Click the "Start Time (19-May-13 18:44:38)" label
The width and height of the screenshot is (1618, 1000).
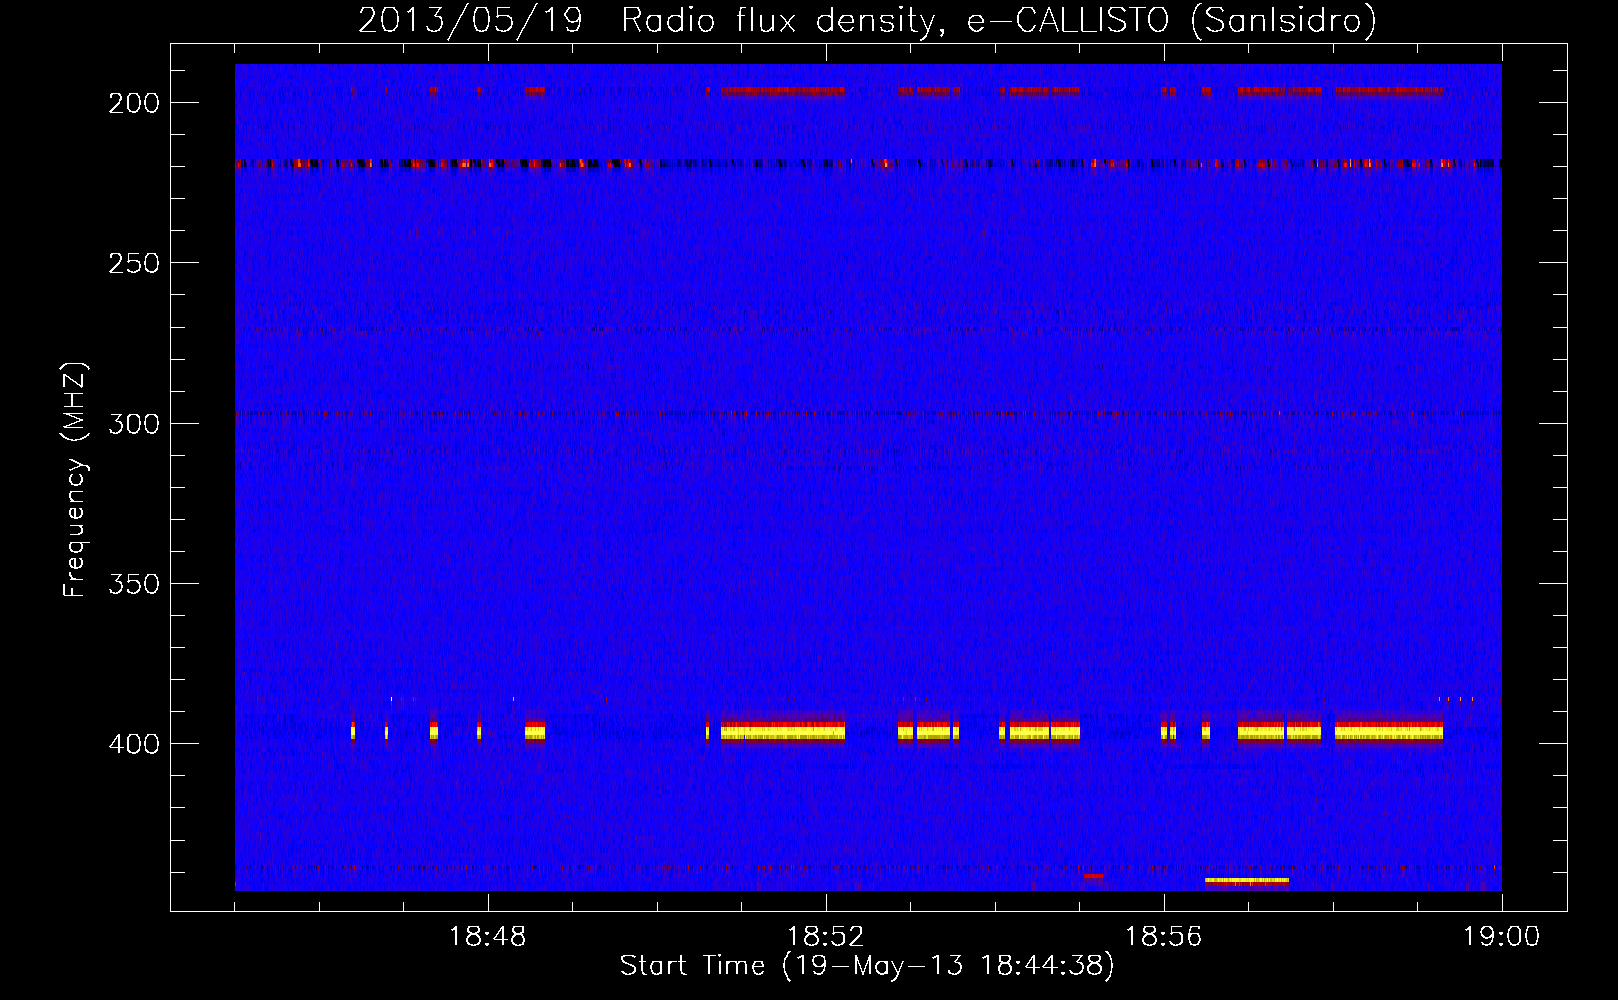[x=867, y=966]
